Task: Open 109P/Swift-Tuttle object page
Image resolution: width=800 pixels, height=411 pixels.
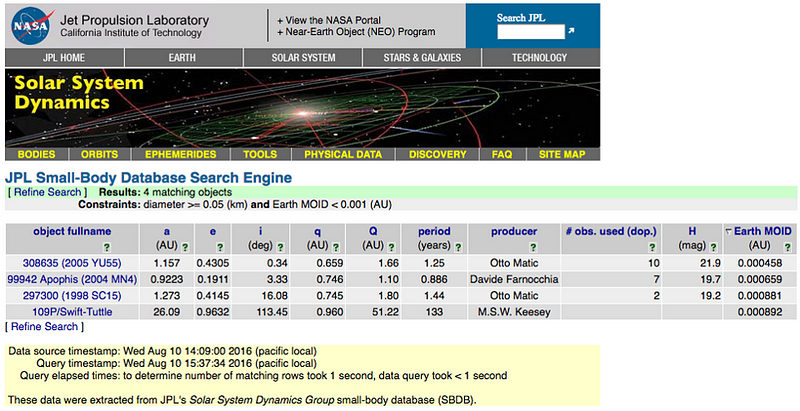Action: click(x=72, y=312)
